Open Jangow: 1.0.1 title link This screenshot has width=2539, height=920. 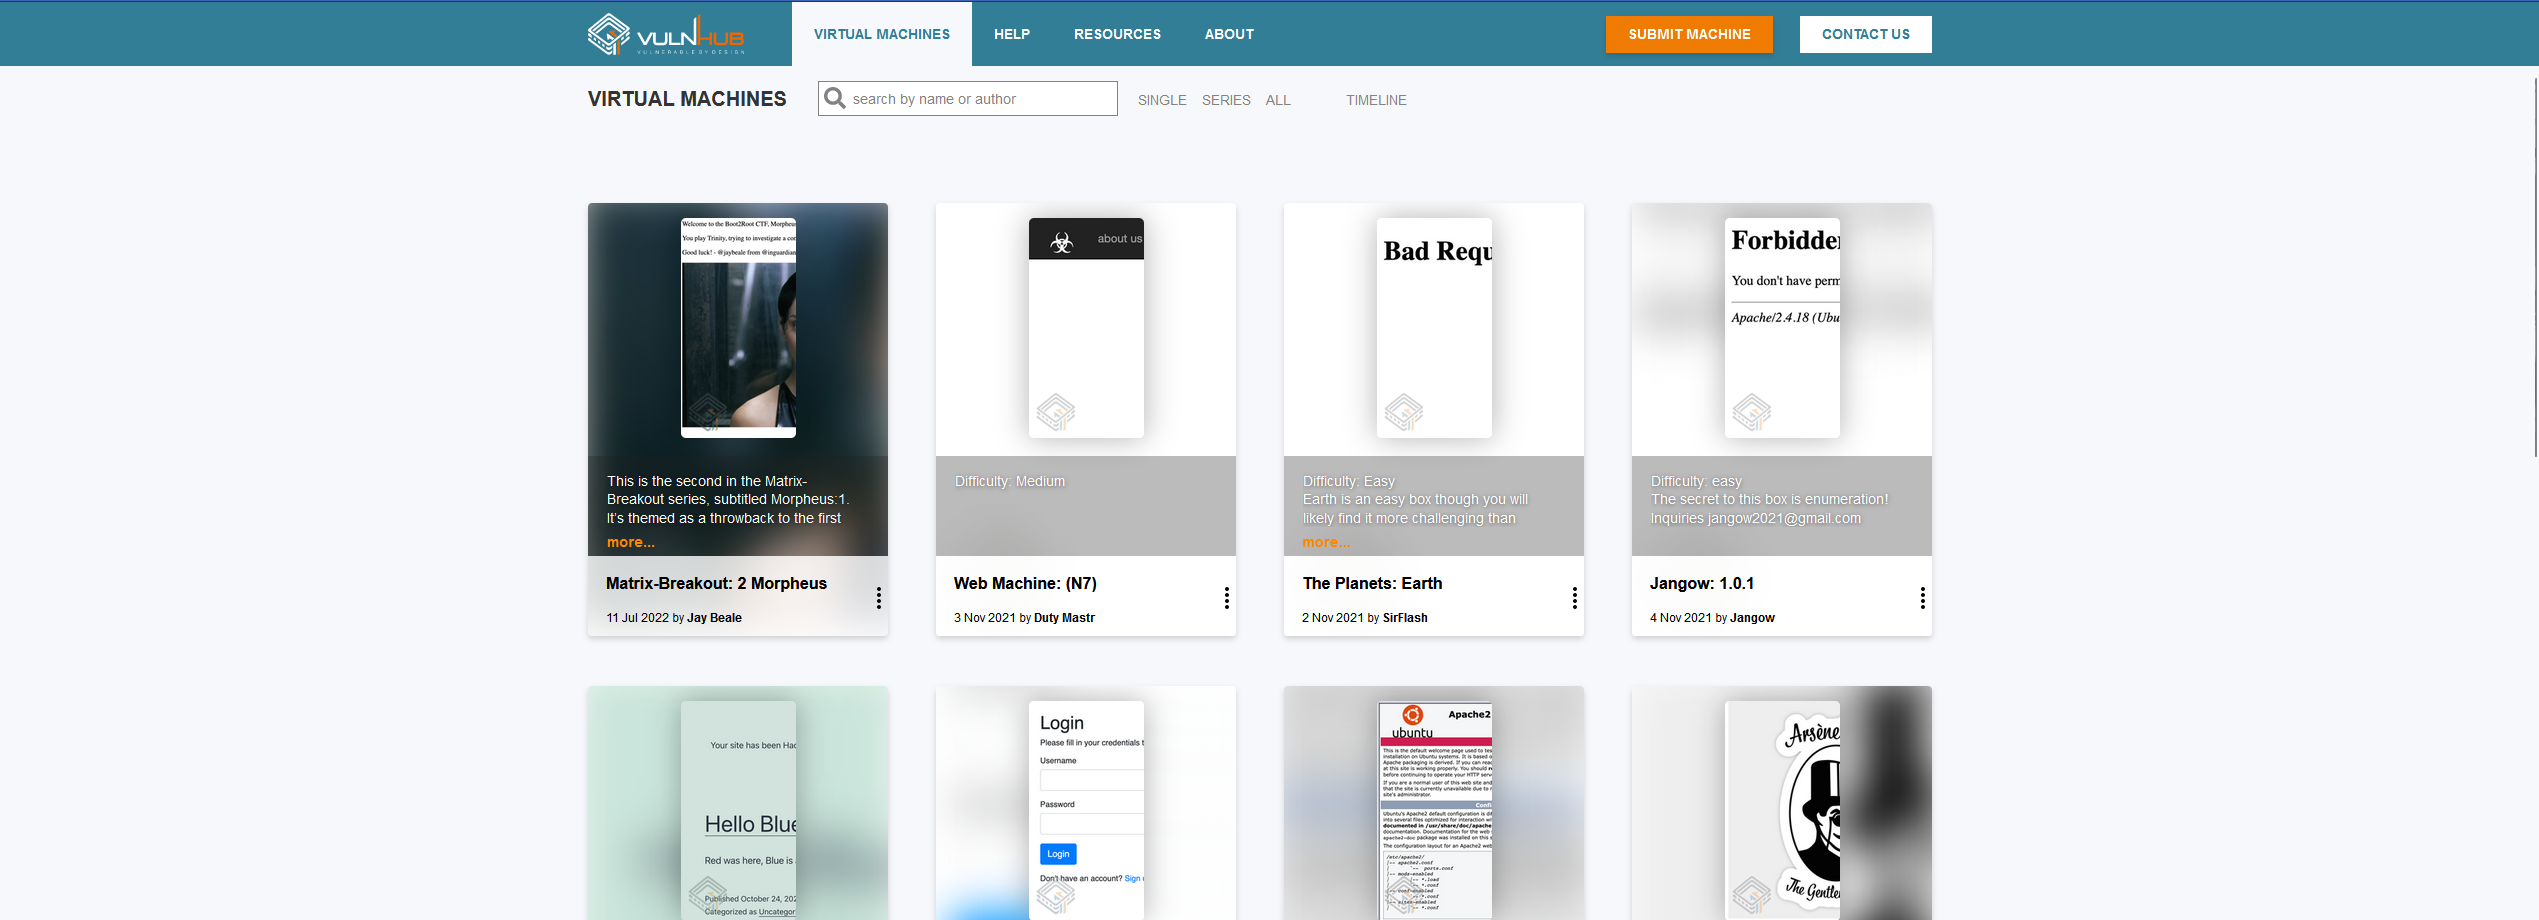click(1702, 583)
